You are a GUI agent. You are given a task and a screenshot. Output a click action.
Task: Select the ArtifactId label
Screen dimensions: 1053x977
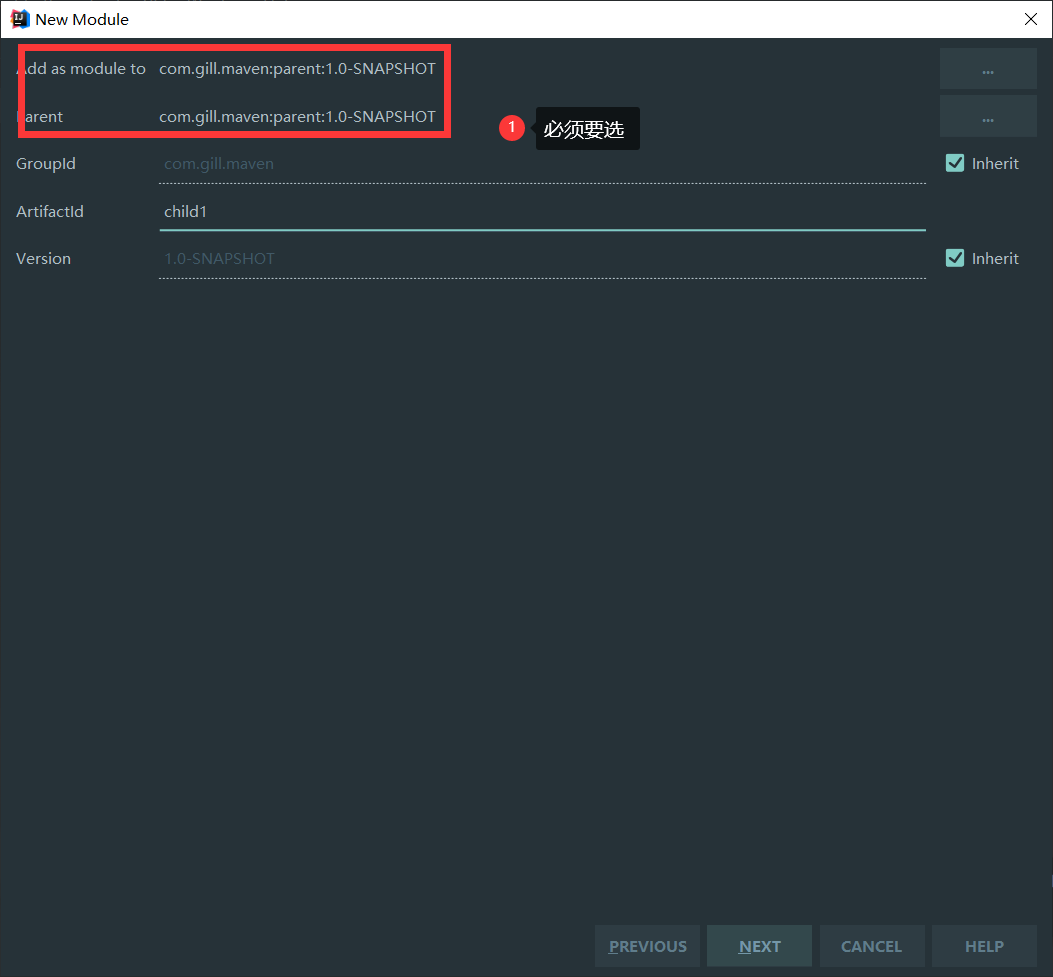click(50, 212)
